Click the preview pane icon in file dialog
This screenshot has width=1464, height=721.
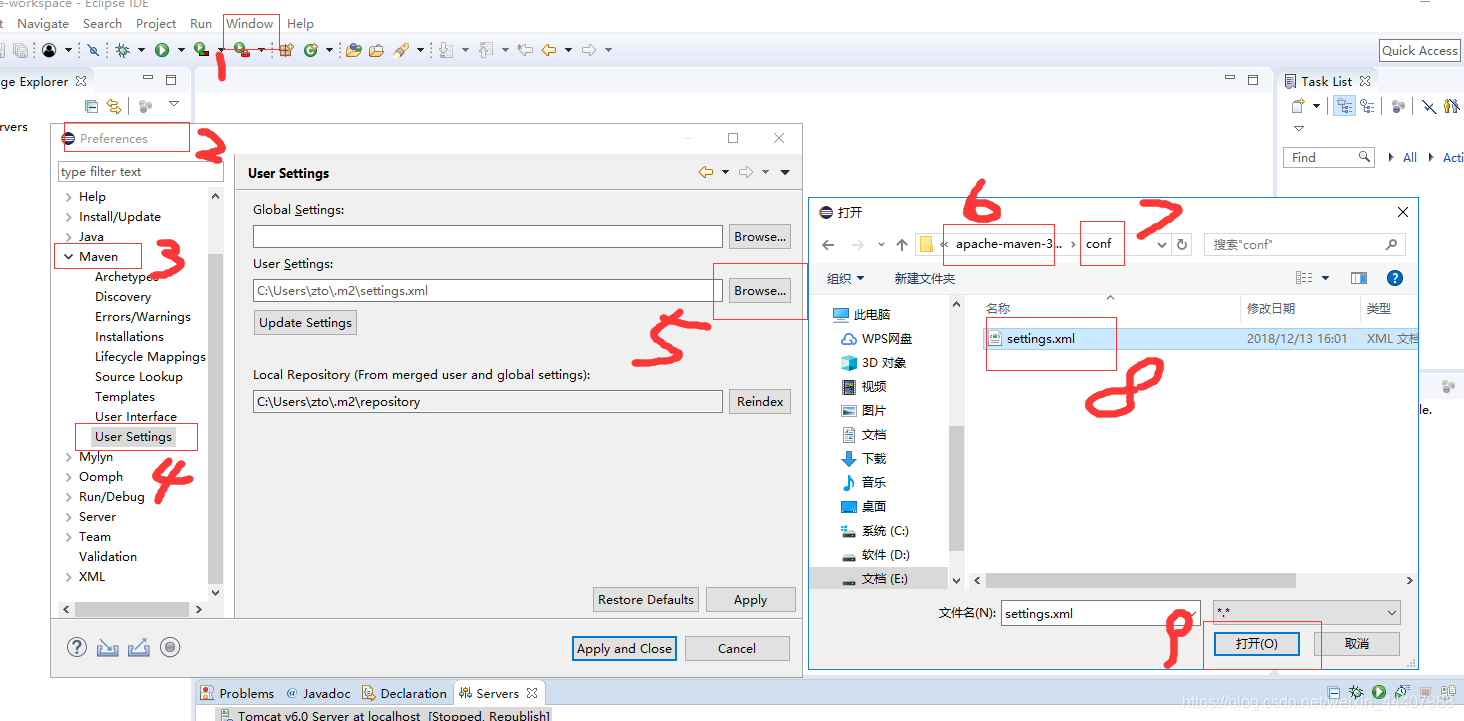[1358, 278]
